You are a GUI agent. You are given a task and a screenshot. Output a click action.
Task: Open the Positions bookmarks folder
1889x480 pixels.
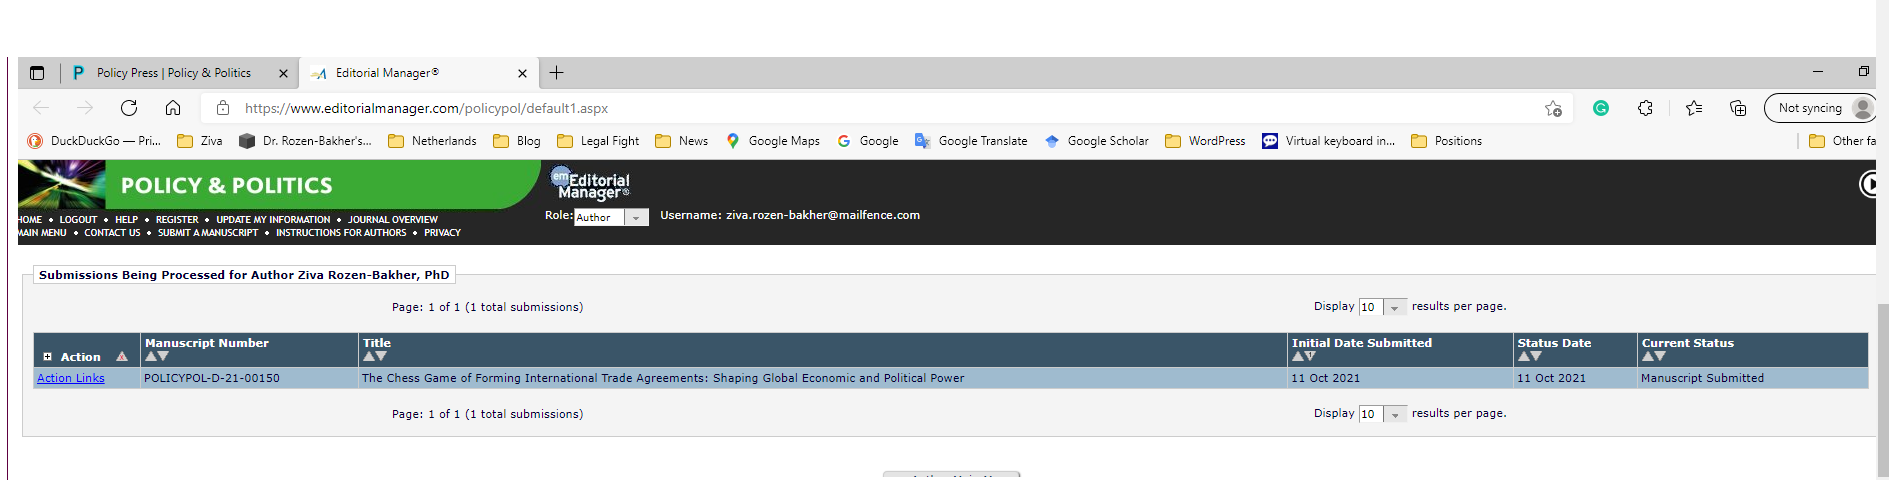point(1446,141)
